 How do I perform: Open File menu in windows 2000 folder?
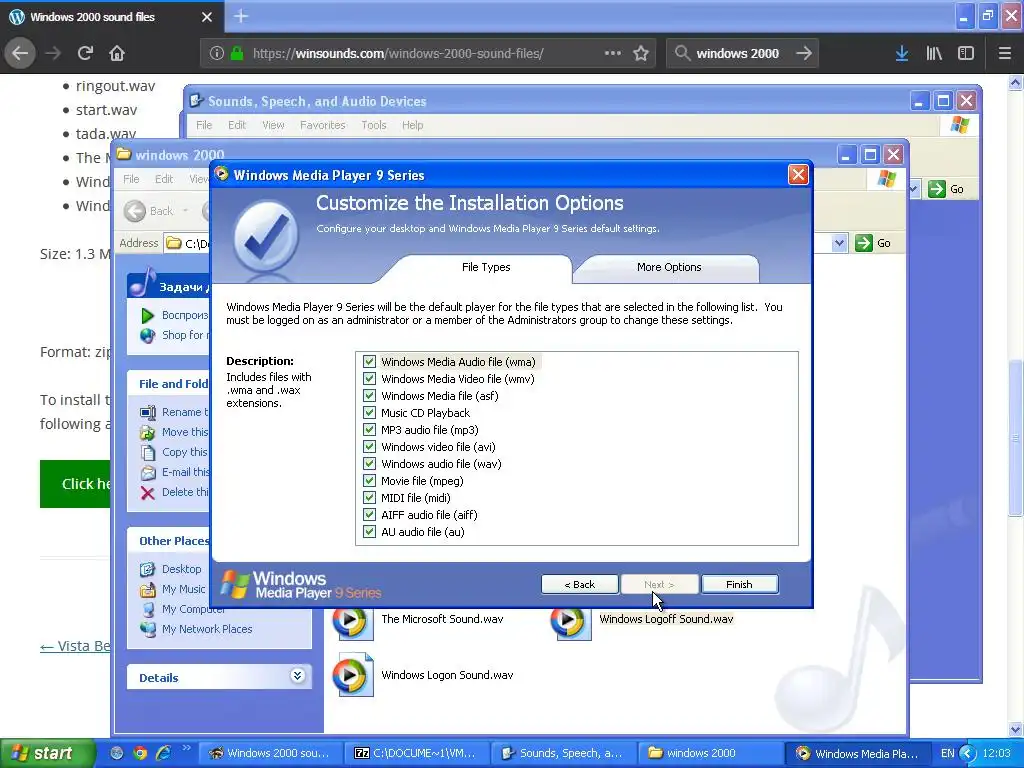pos(131,179)
